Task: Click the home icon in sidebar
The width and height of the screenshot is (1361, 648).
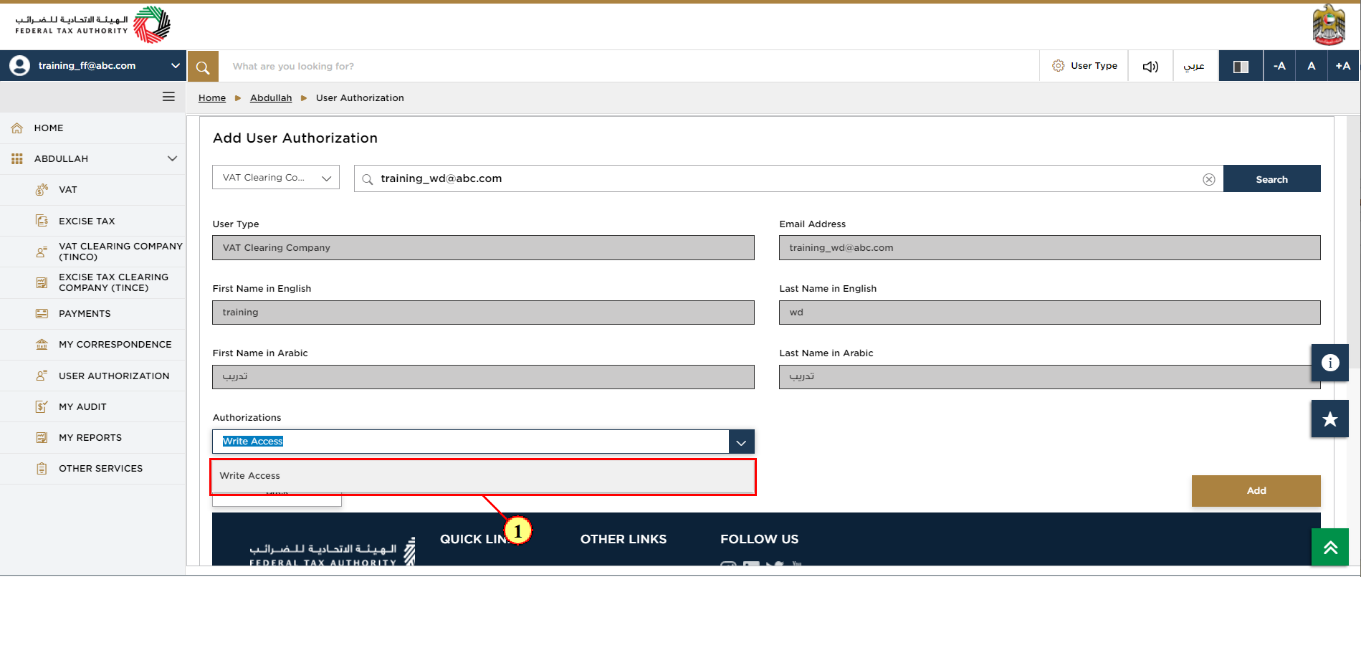Action: tap(16, 128)
